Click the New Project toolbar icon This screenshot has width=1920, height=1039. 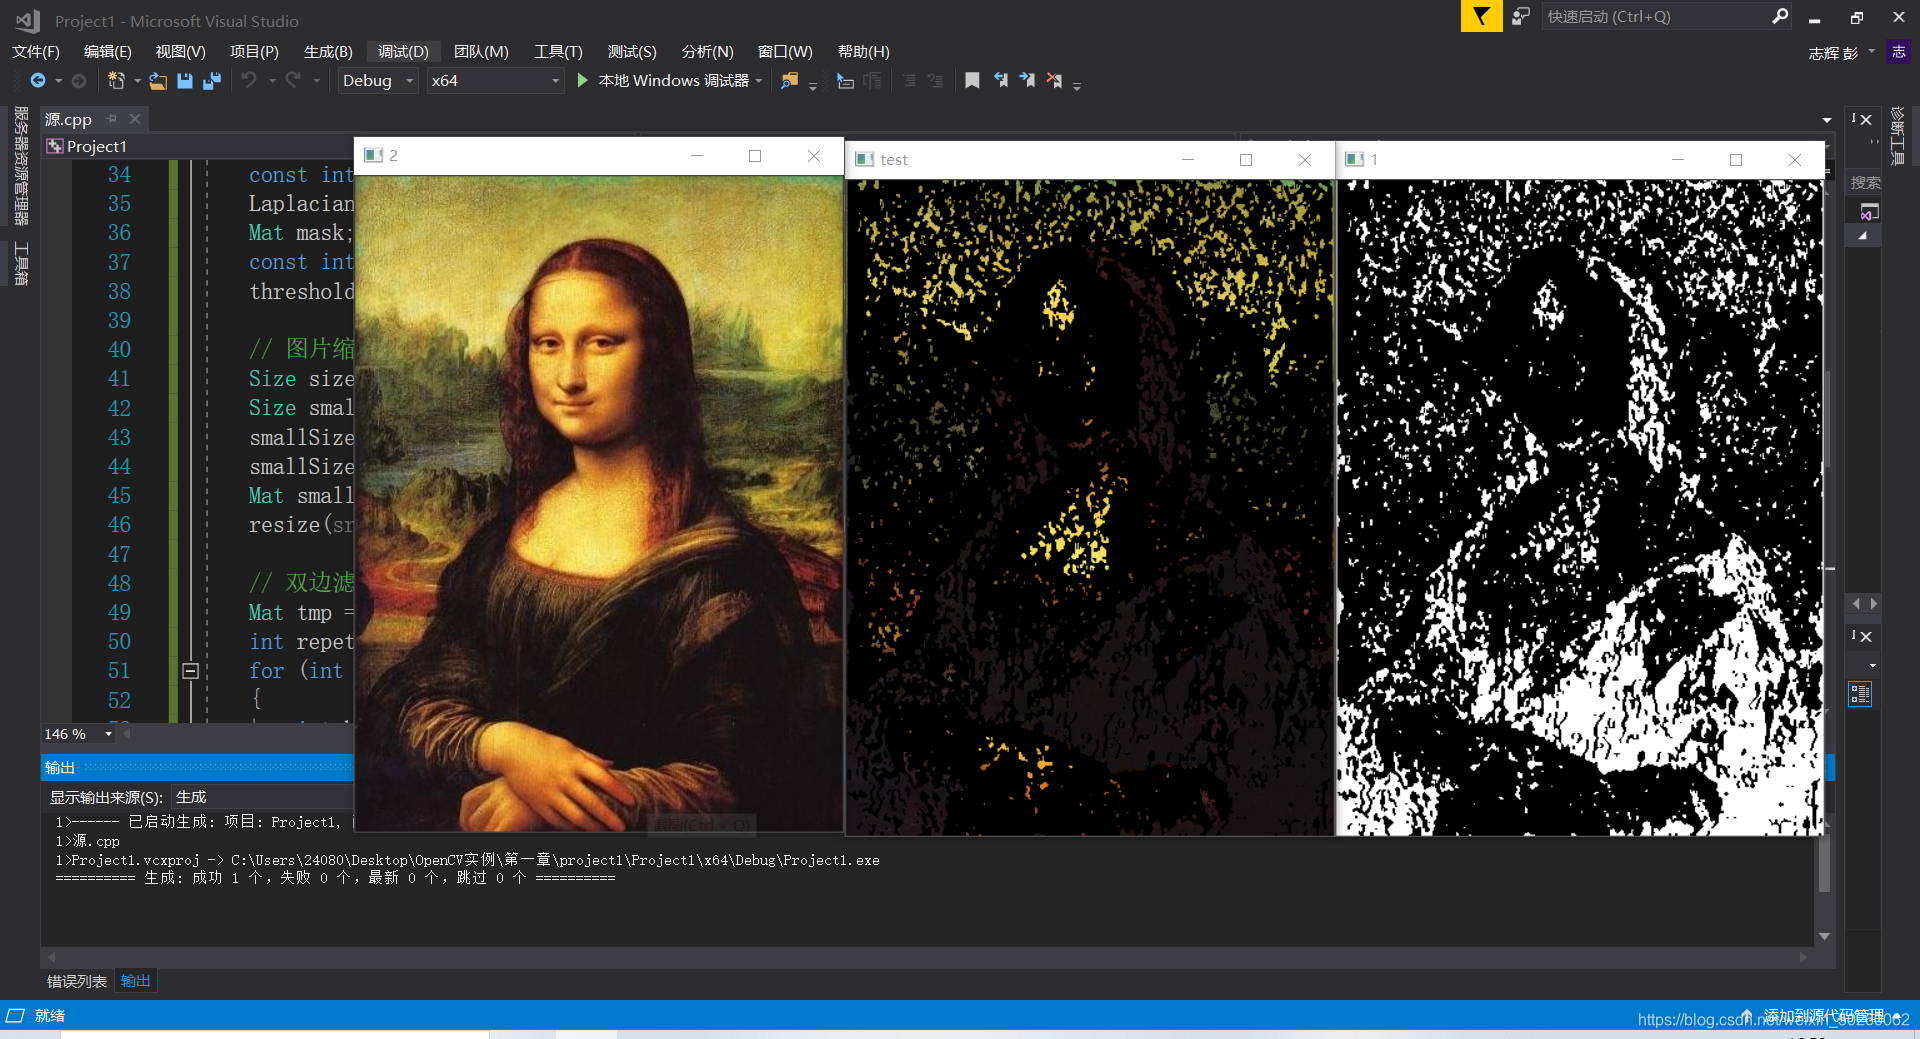point(116,81)
